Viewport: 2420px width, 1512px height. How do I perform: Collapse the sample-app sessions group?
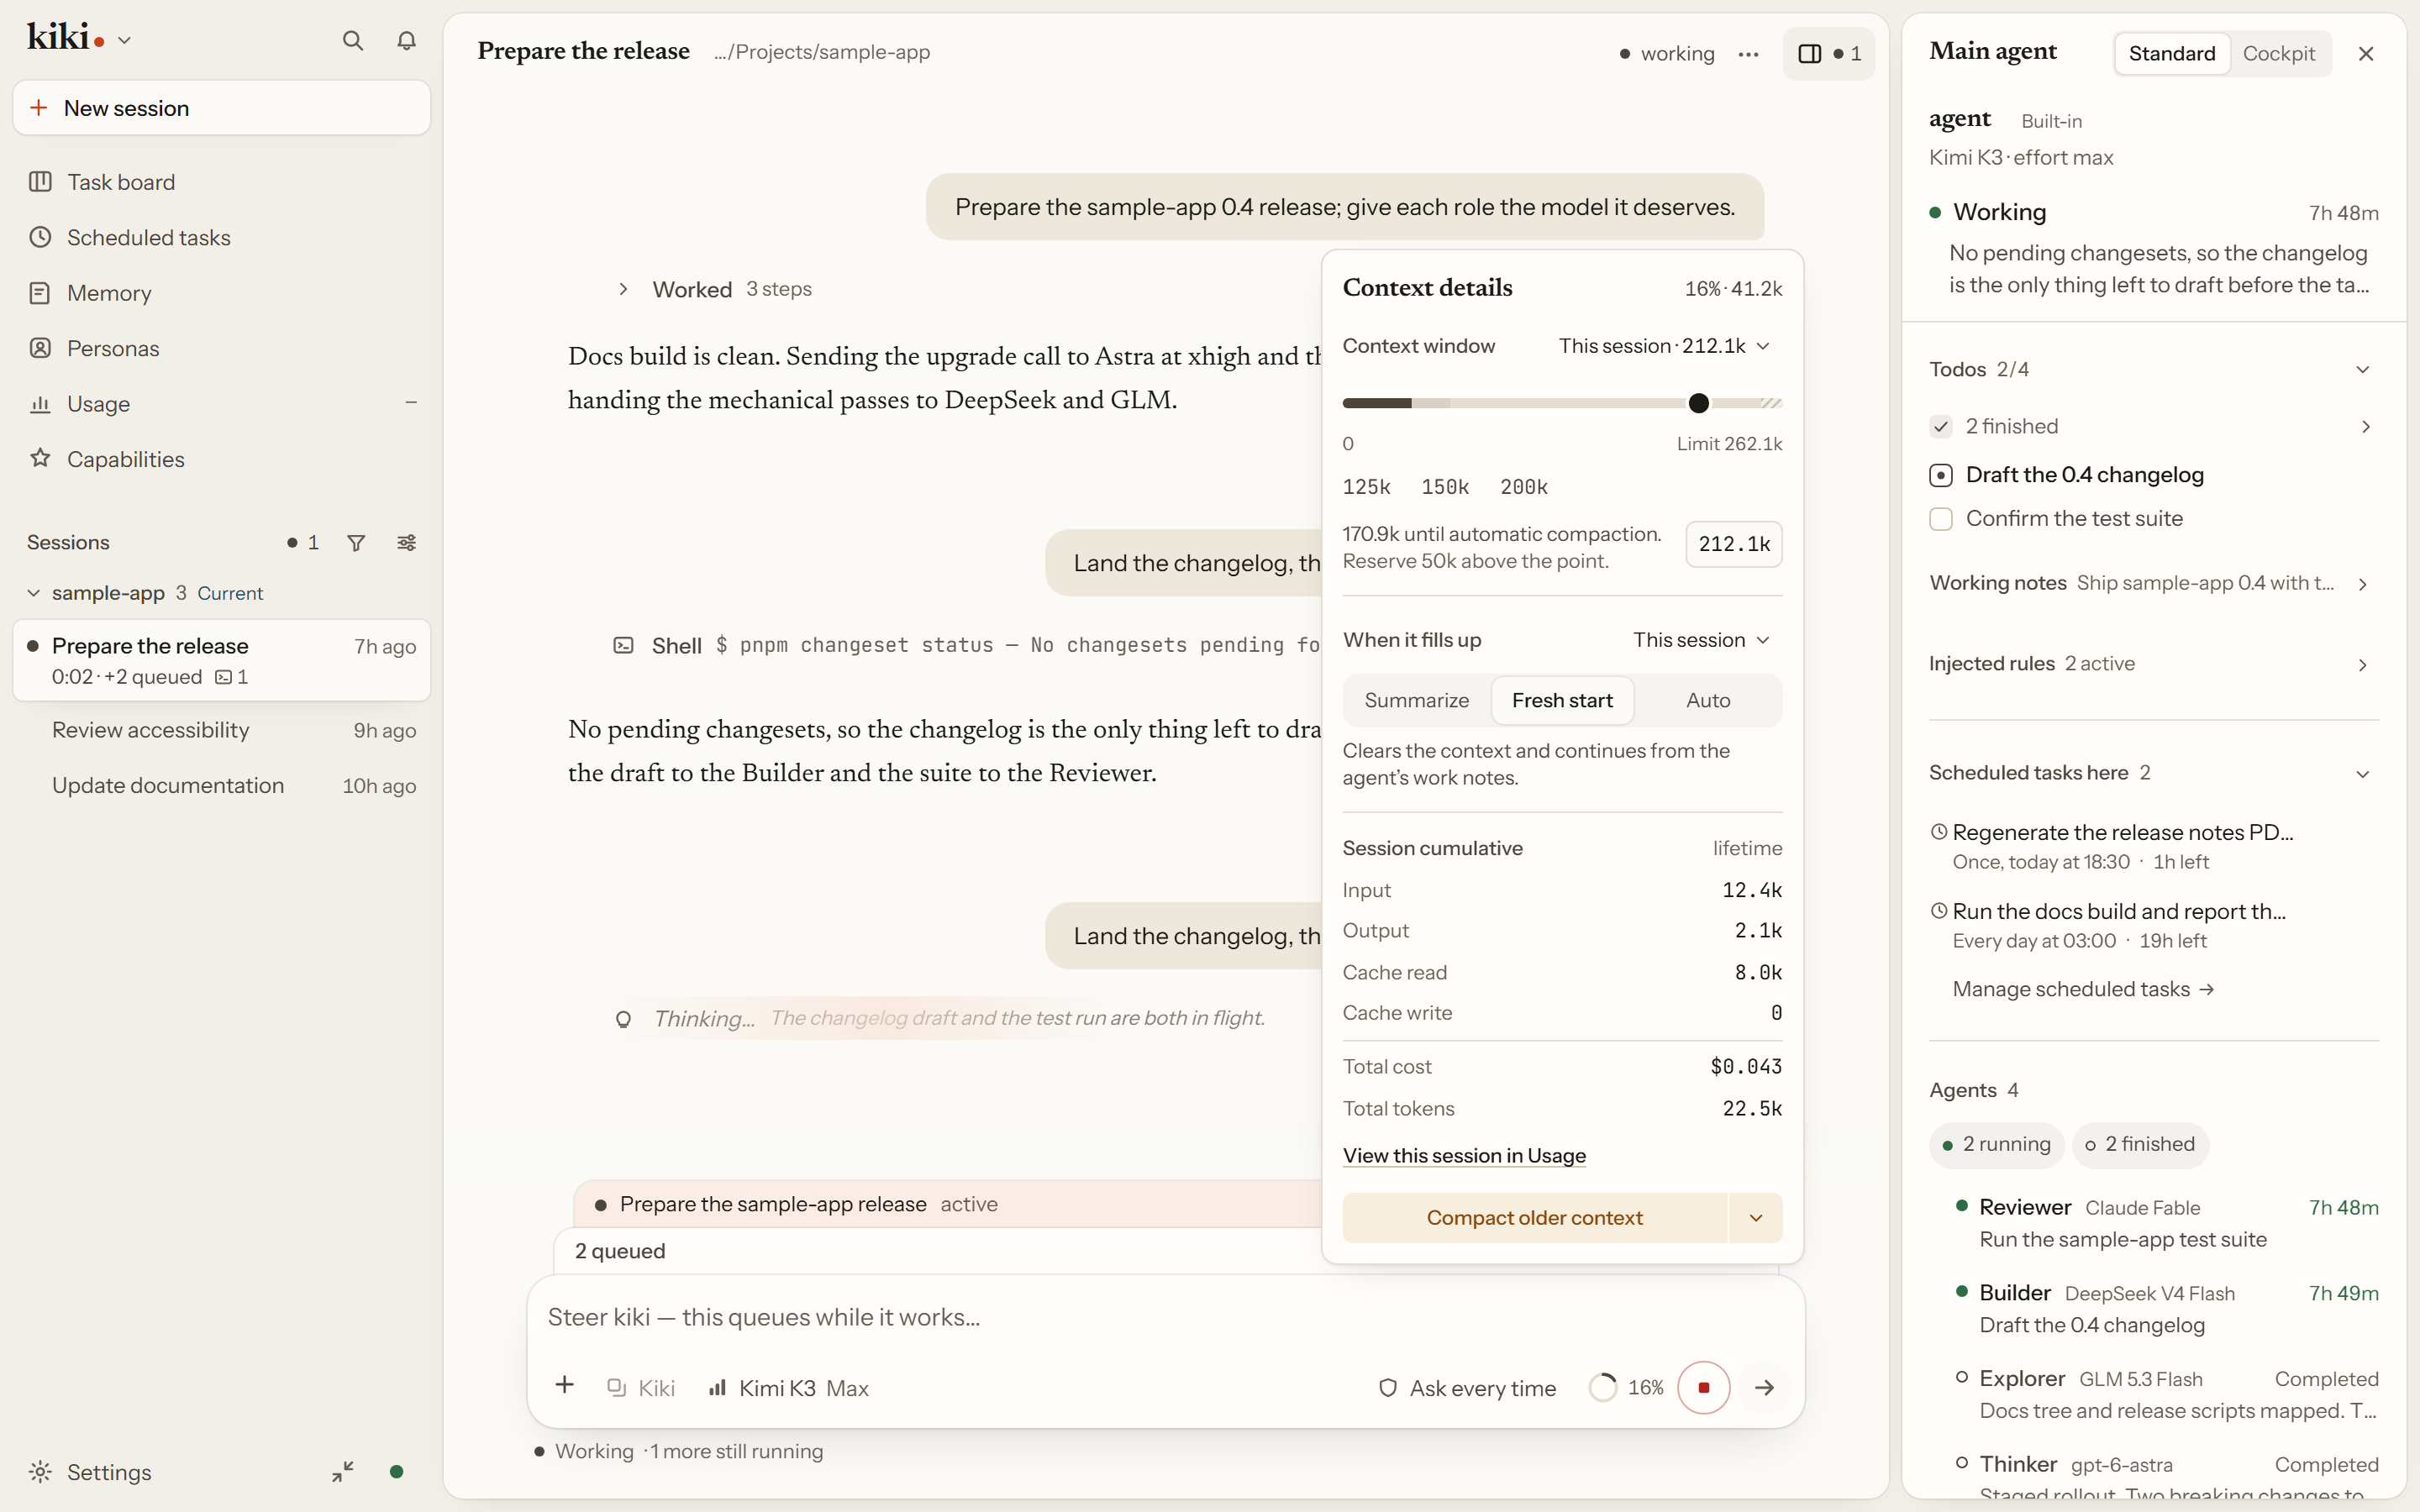click(x=34, y=593)
